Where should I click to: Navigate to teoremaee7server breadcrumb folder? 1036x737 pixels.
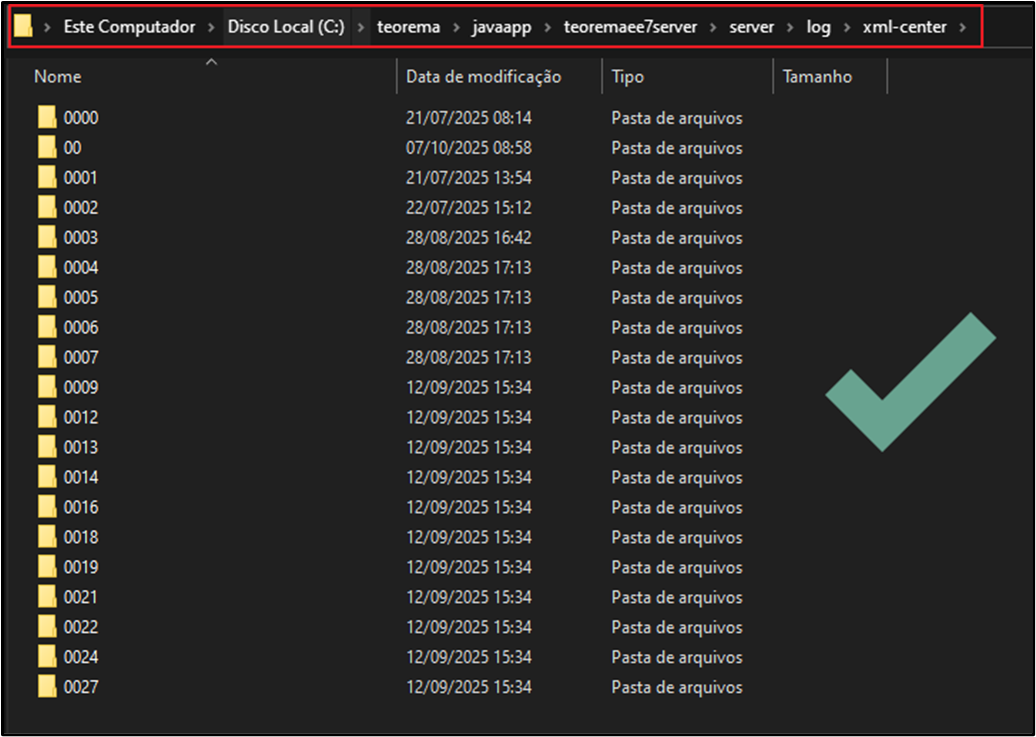(x=630, y=27)
